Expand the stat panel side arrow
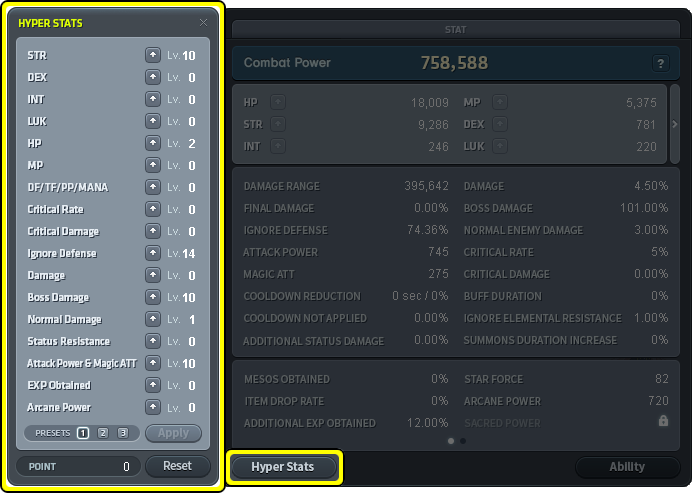Screen dimensions: 692x493 (x=674, y=124)
